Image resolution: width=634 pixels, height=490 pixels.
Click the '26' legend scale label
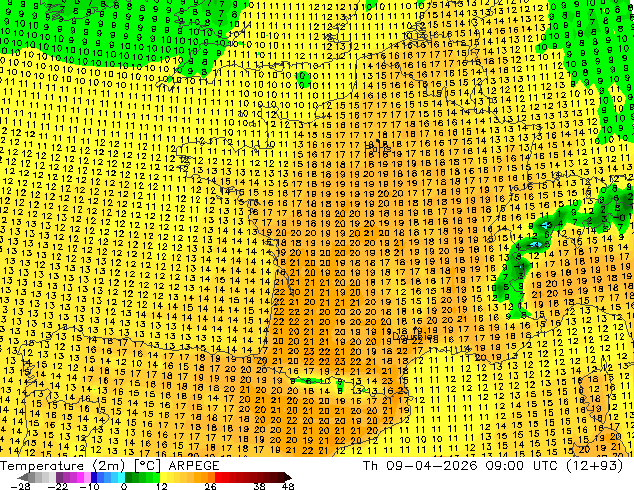[210, 486]
